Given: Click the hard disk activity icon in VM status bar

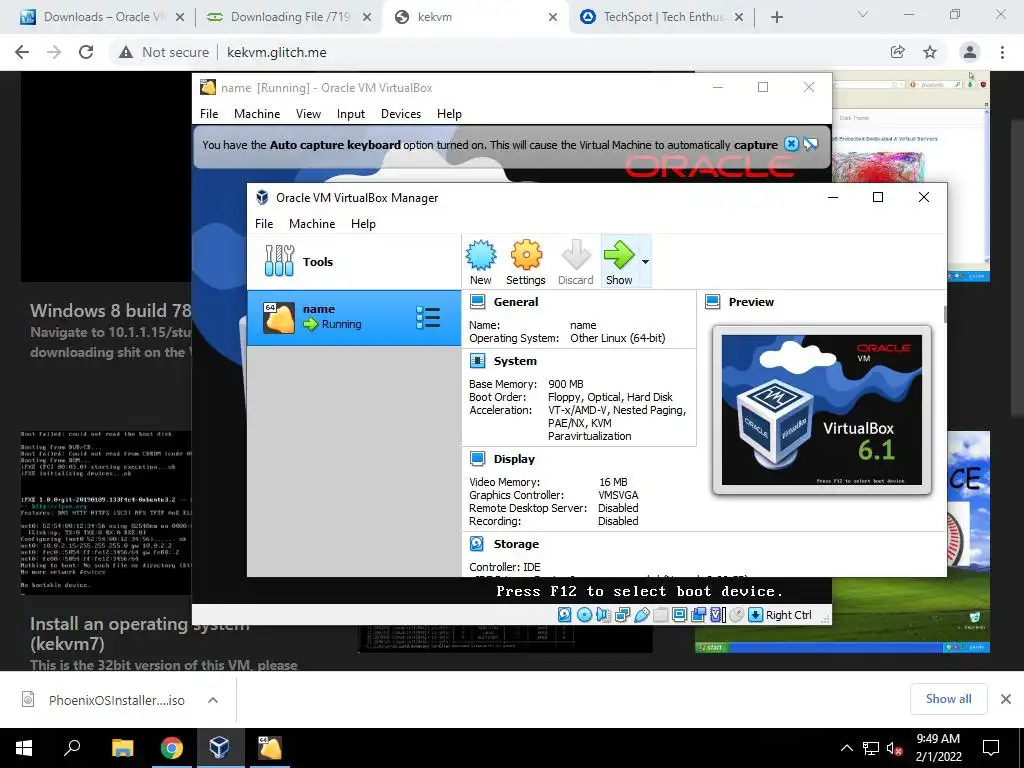Looking at the screenshot, I should point(565,615).
